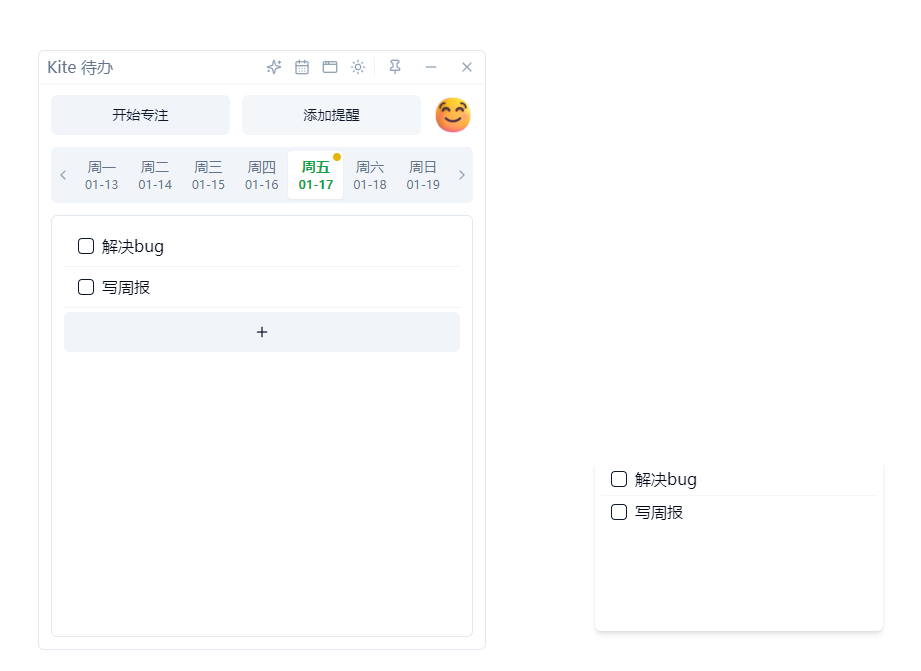Image resolution: width=921 pixels, height=671 pixels.
Task: Select the 周四 01-16 day tab
Action: 262,175
